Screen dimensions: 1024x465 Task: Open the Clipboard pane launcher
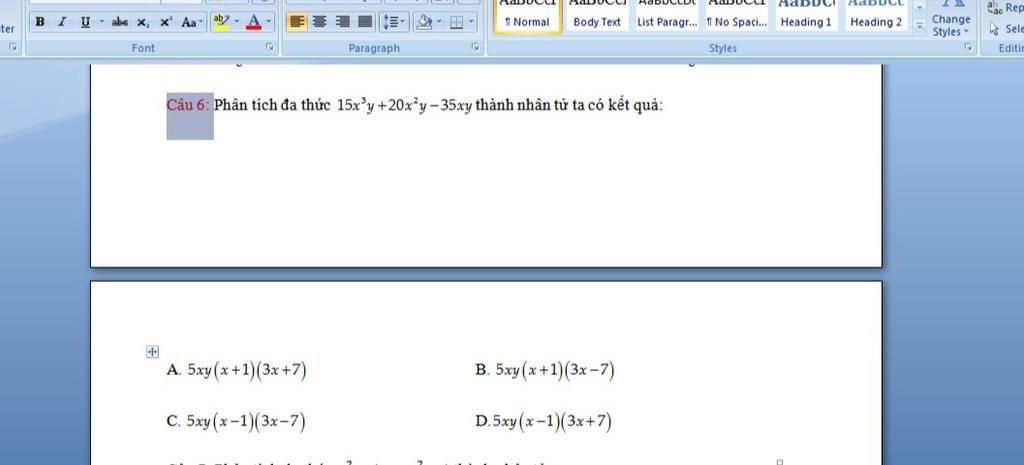point(12,47)
